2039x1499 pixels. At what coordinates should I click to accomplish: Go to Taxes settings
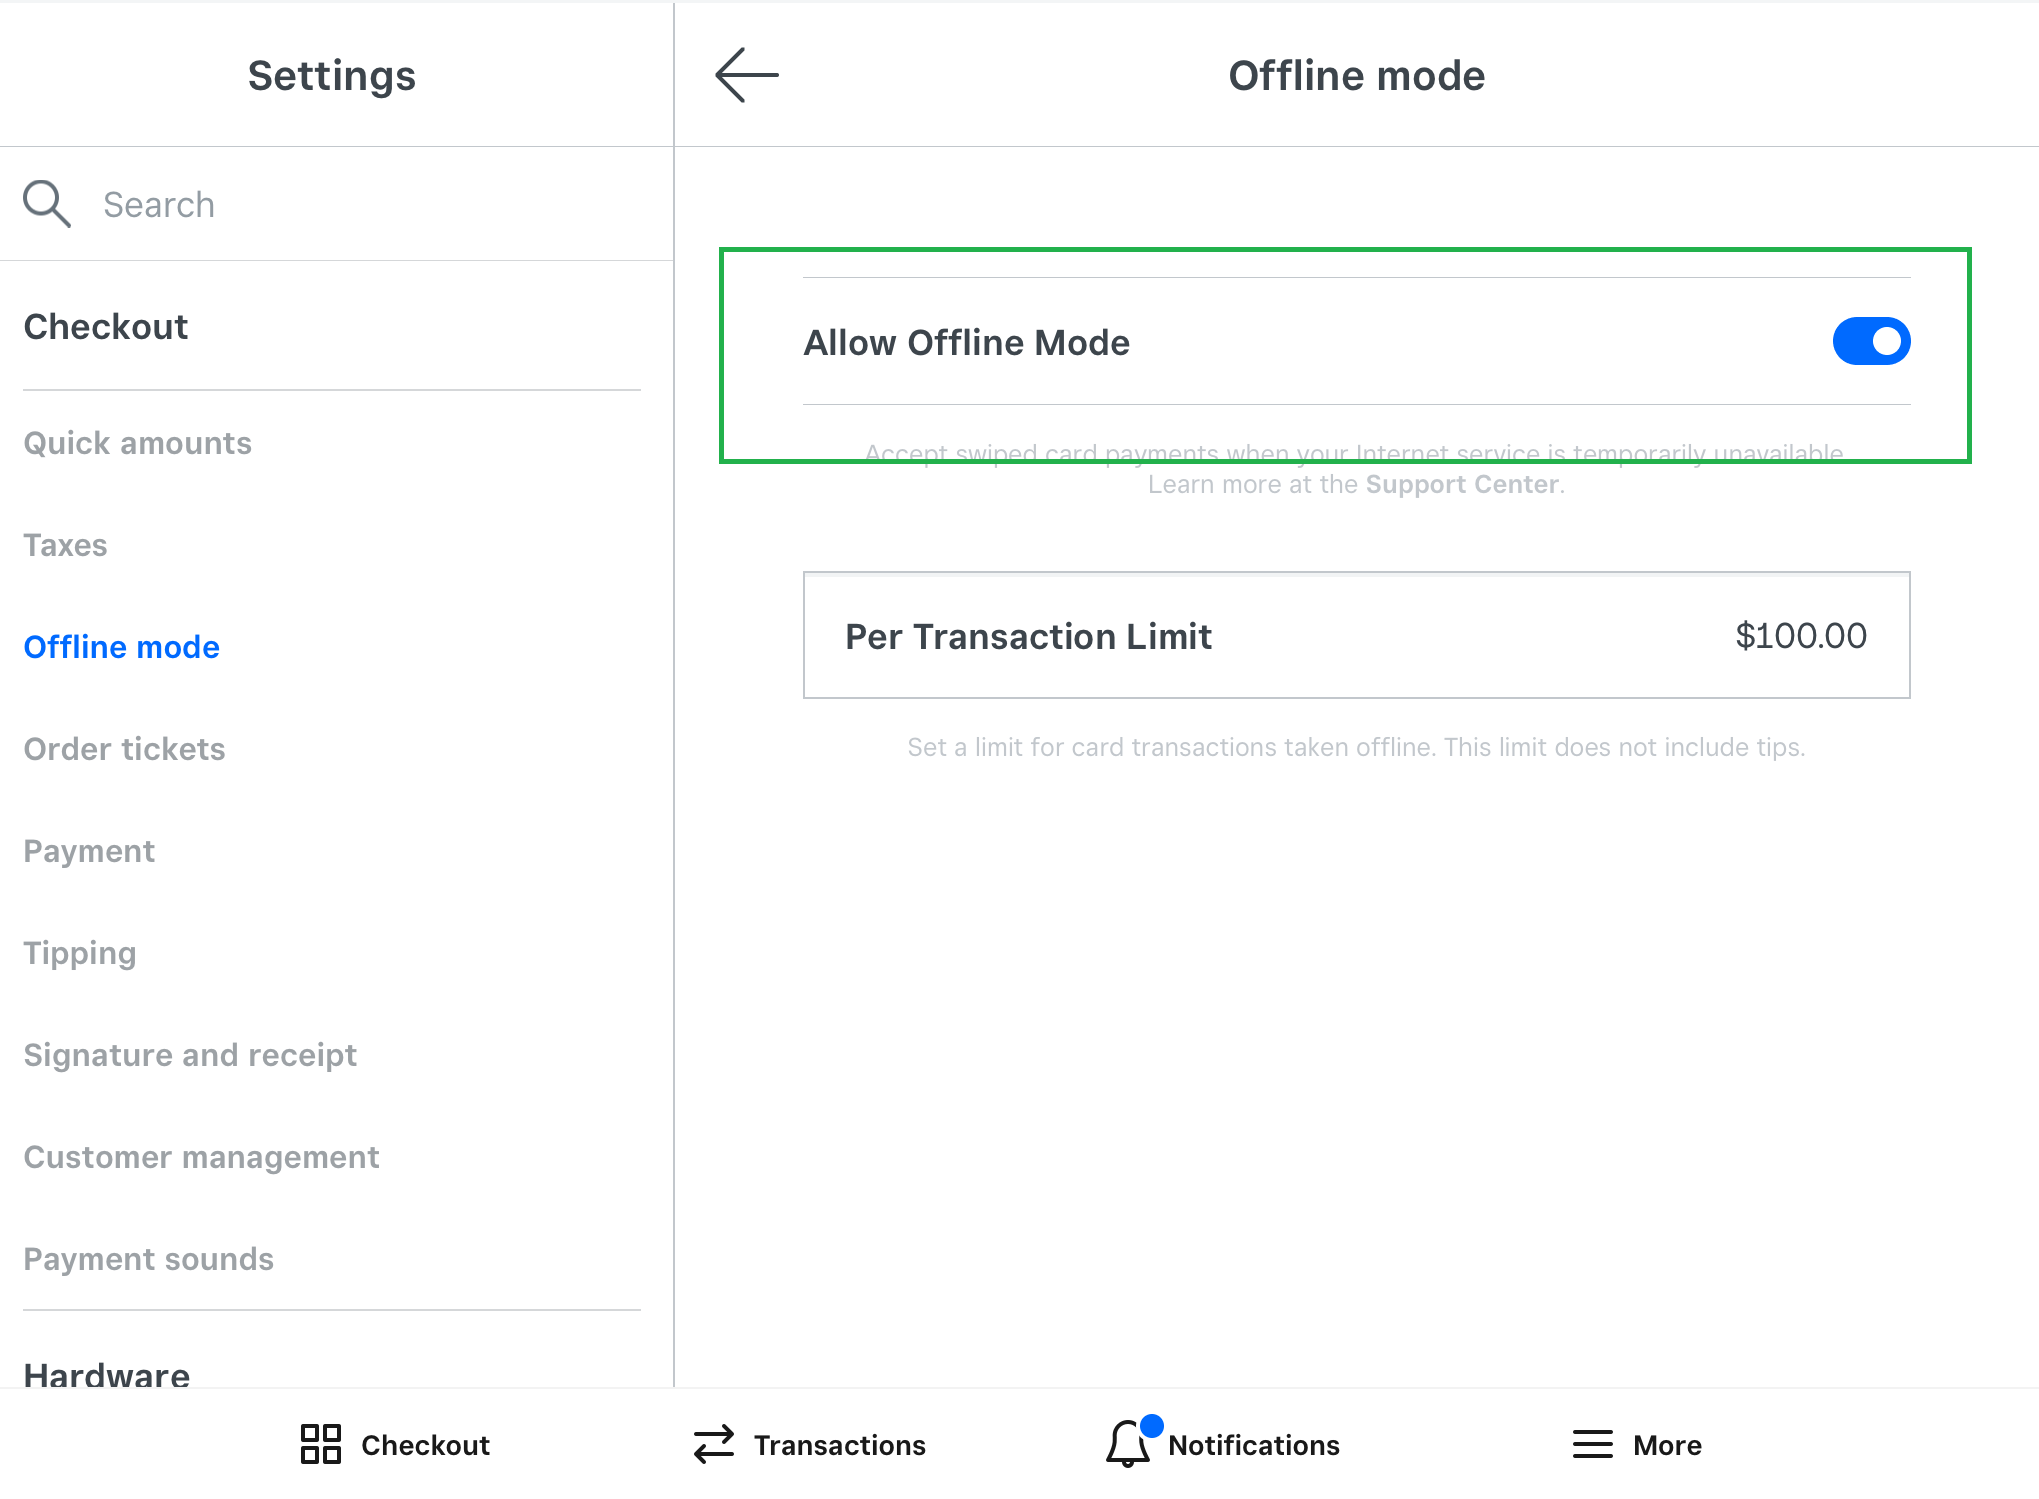66,545
